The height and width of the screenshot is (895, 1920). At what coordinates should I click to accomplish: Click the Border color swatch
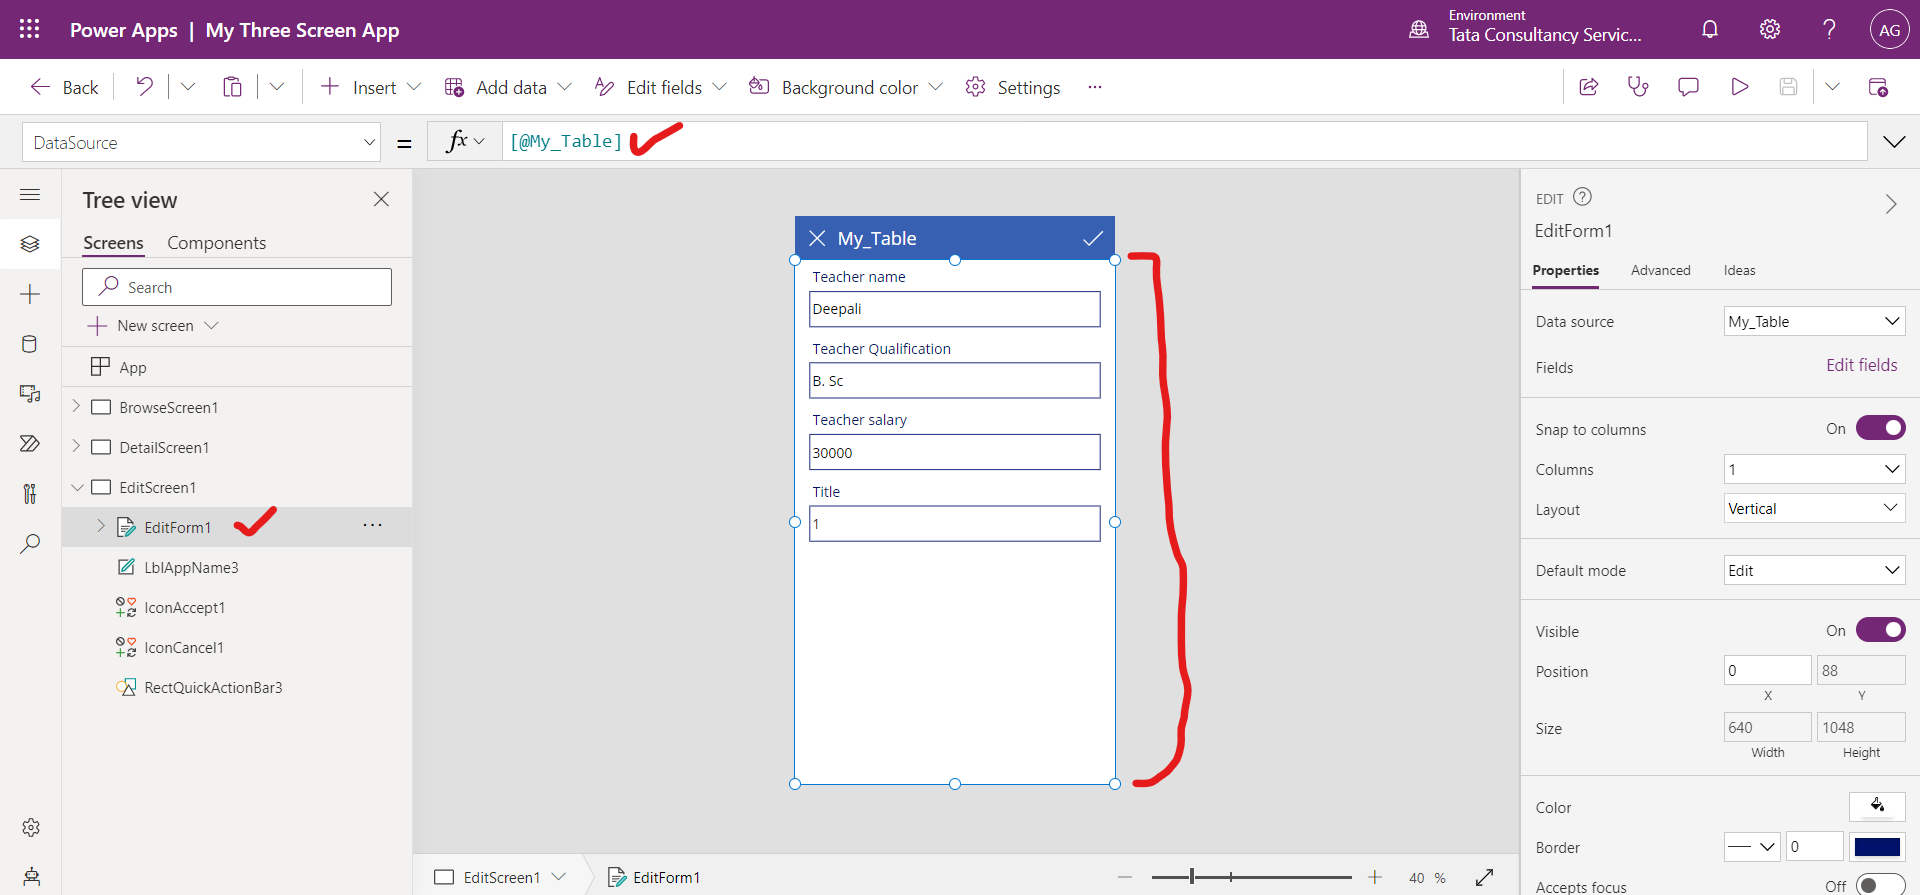coord(1876,847)
